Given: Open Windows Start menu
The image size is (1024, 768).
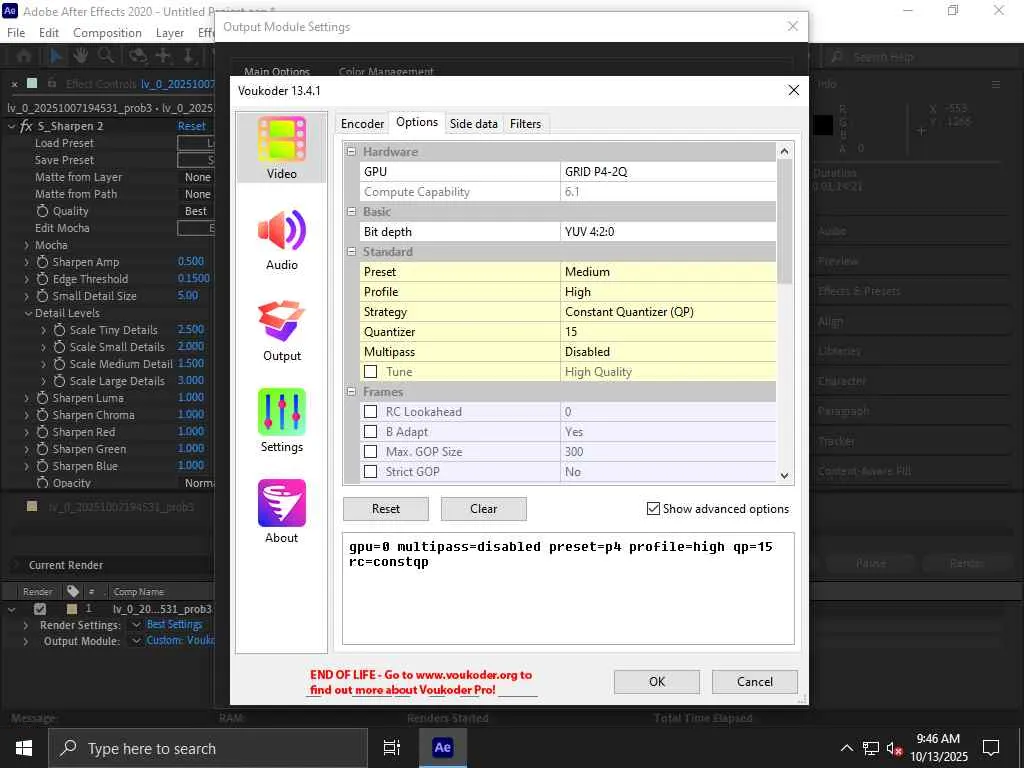Looking at the screenshot, I should [x=24, y=748].
